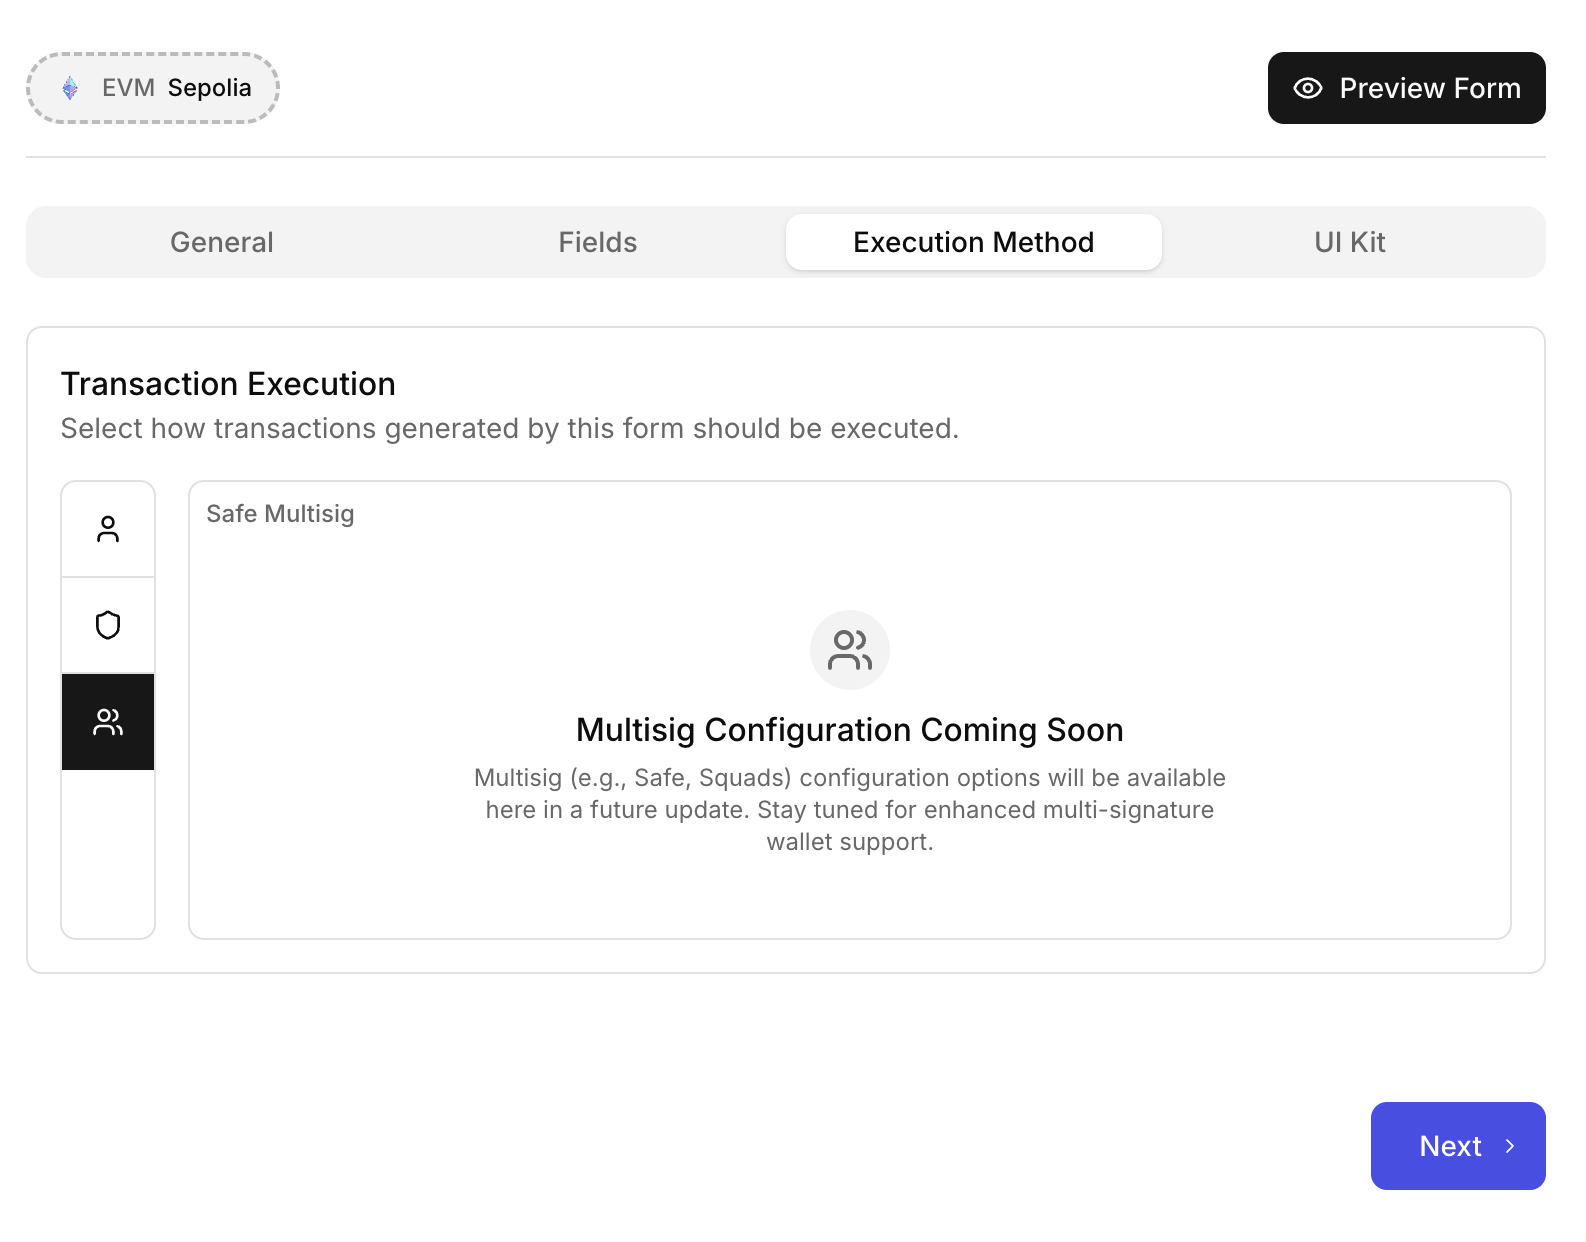Click the shield icon between person and multisig
This screenshot has height=1242, width=1586.
[108, 625]
